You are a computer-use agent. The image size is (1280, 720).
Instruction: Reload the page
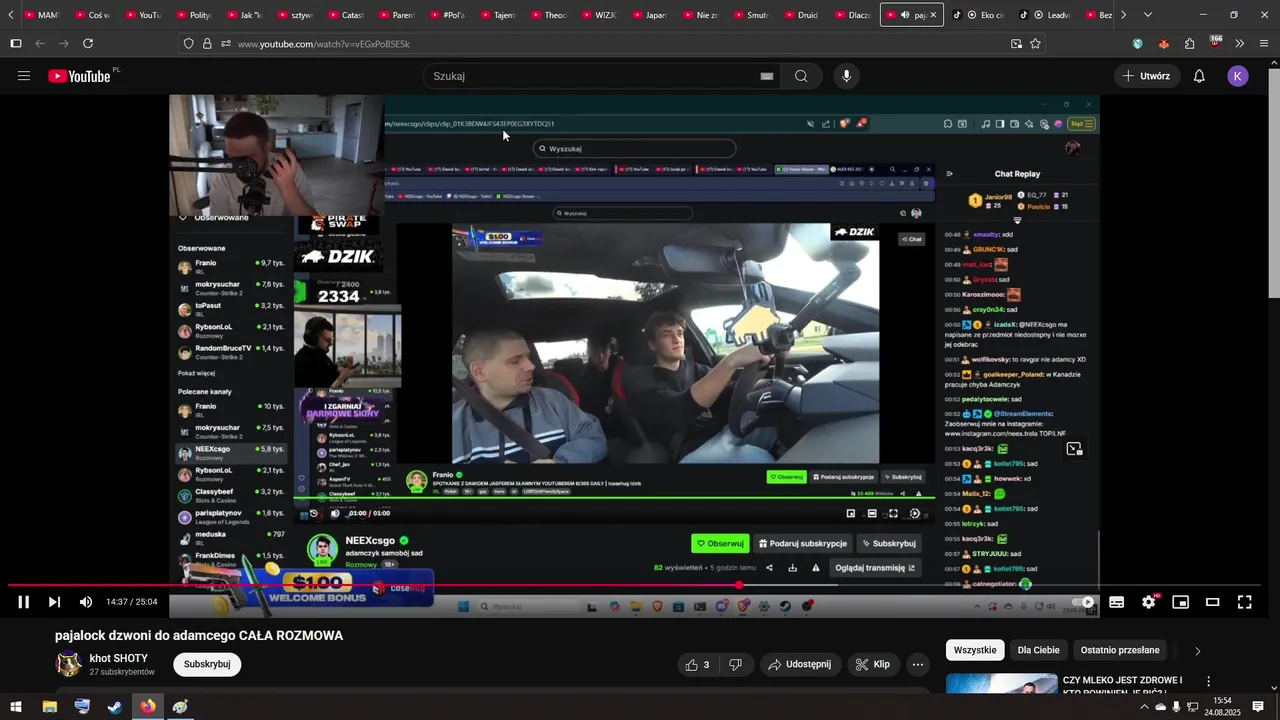click(88, 44)
